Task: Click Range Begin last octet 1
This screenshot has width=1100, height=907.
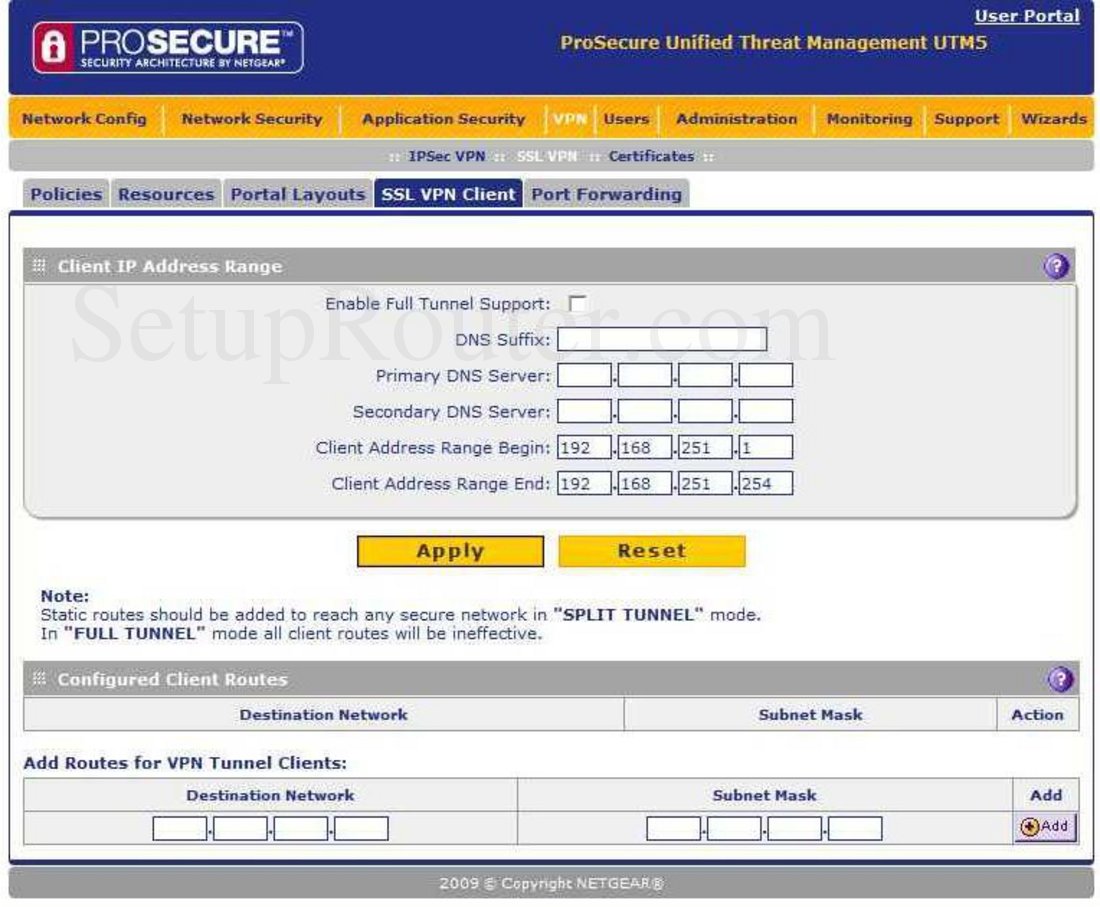Action: pos(765,448)
